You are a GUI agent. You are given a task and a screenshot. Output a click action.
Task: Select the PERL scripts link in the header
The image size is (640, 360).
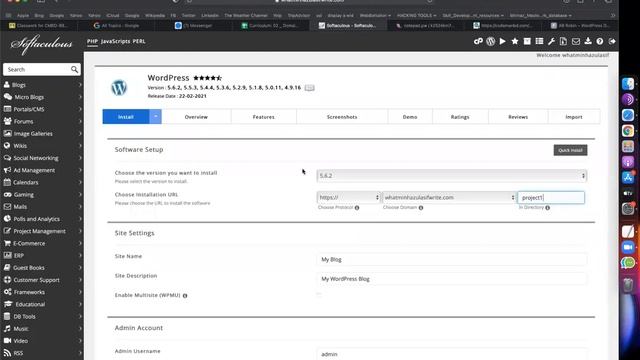click(139, 41)
